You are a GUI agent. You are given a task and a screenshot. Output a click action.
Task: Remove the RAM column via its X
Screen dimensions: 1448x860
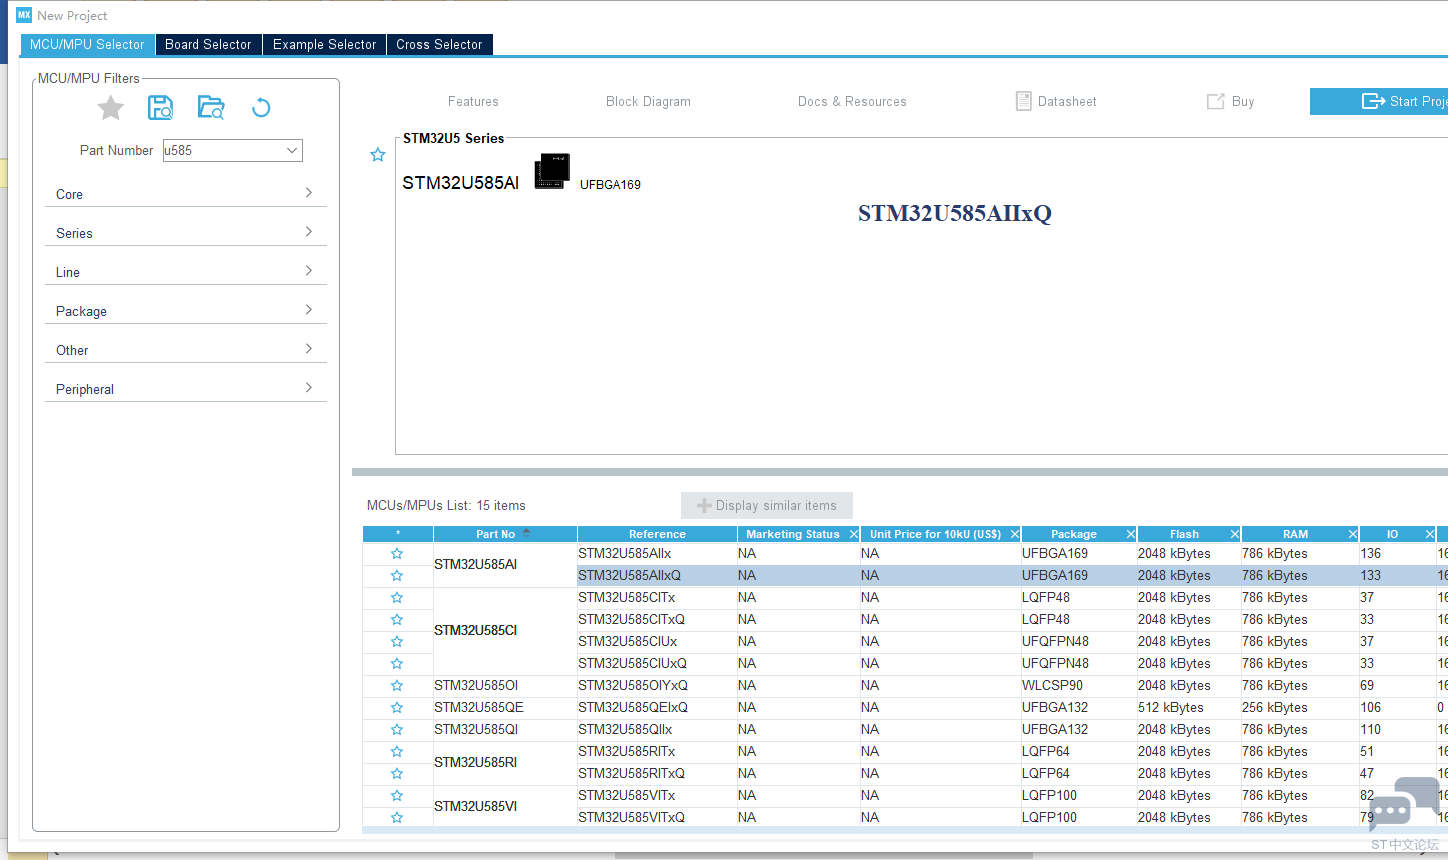[1353, 534]
